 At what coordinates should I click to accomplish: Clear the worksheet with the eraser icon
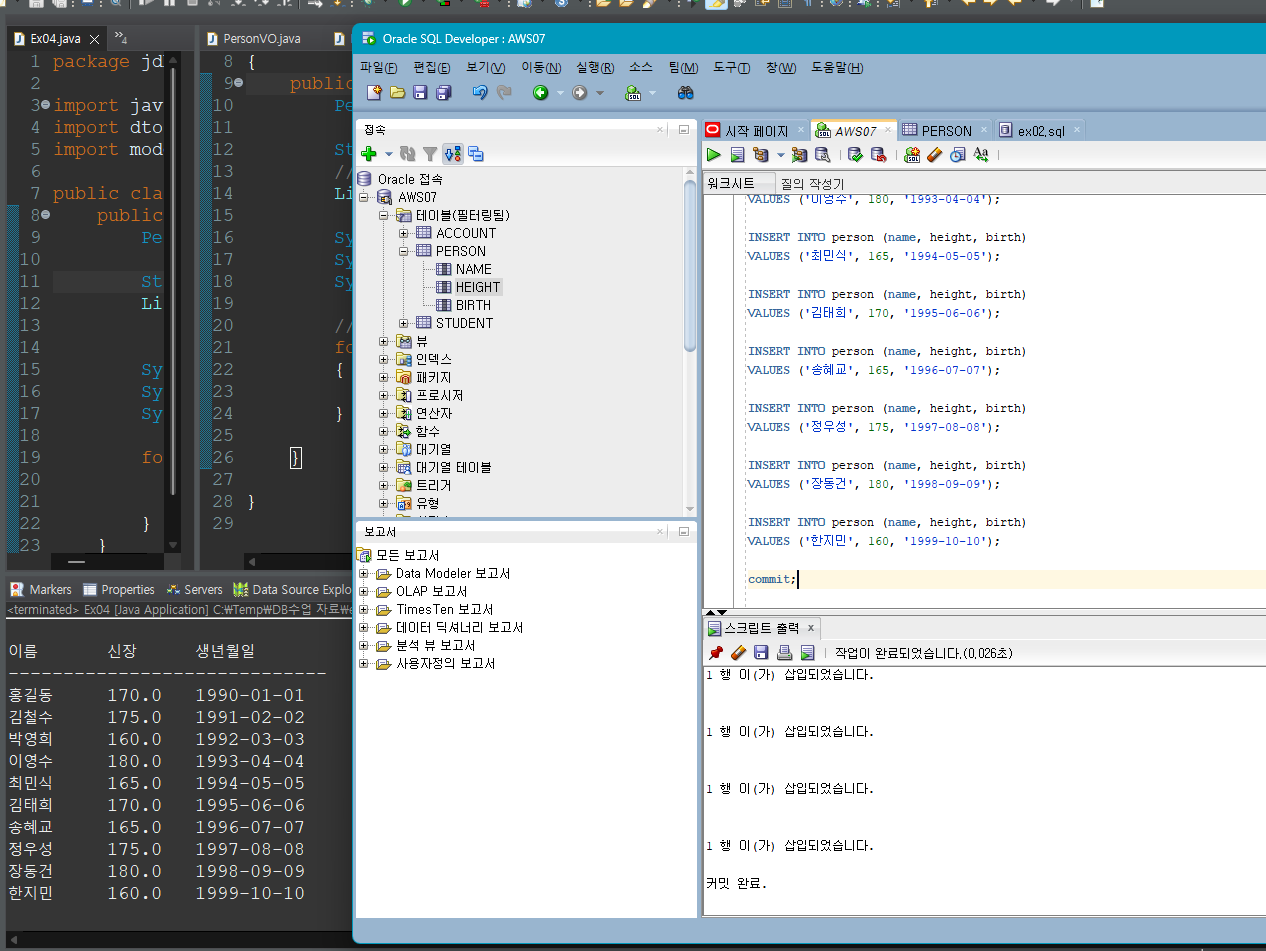[x=935, y=155]
